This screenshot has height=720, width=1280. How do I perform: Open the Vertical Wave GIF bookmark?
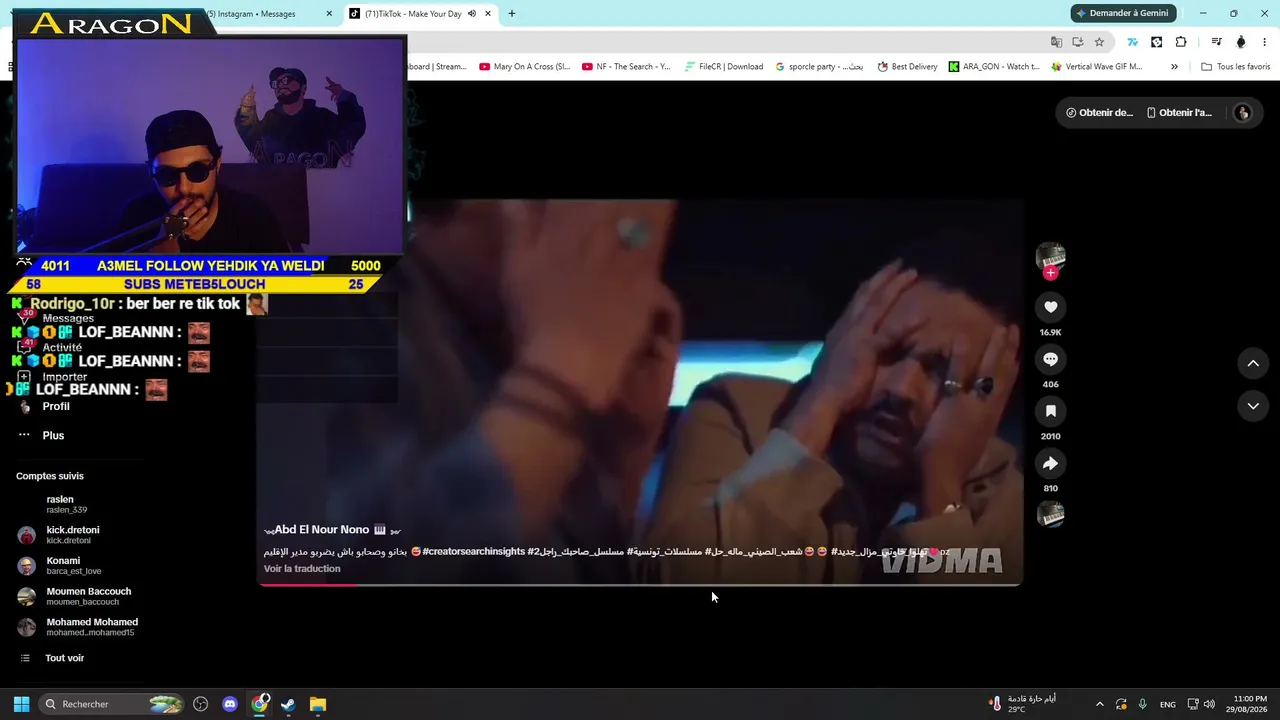(1097, 67)
